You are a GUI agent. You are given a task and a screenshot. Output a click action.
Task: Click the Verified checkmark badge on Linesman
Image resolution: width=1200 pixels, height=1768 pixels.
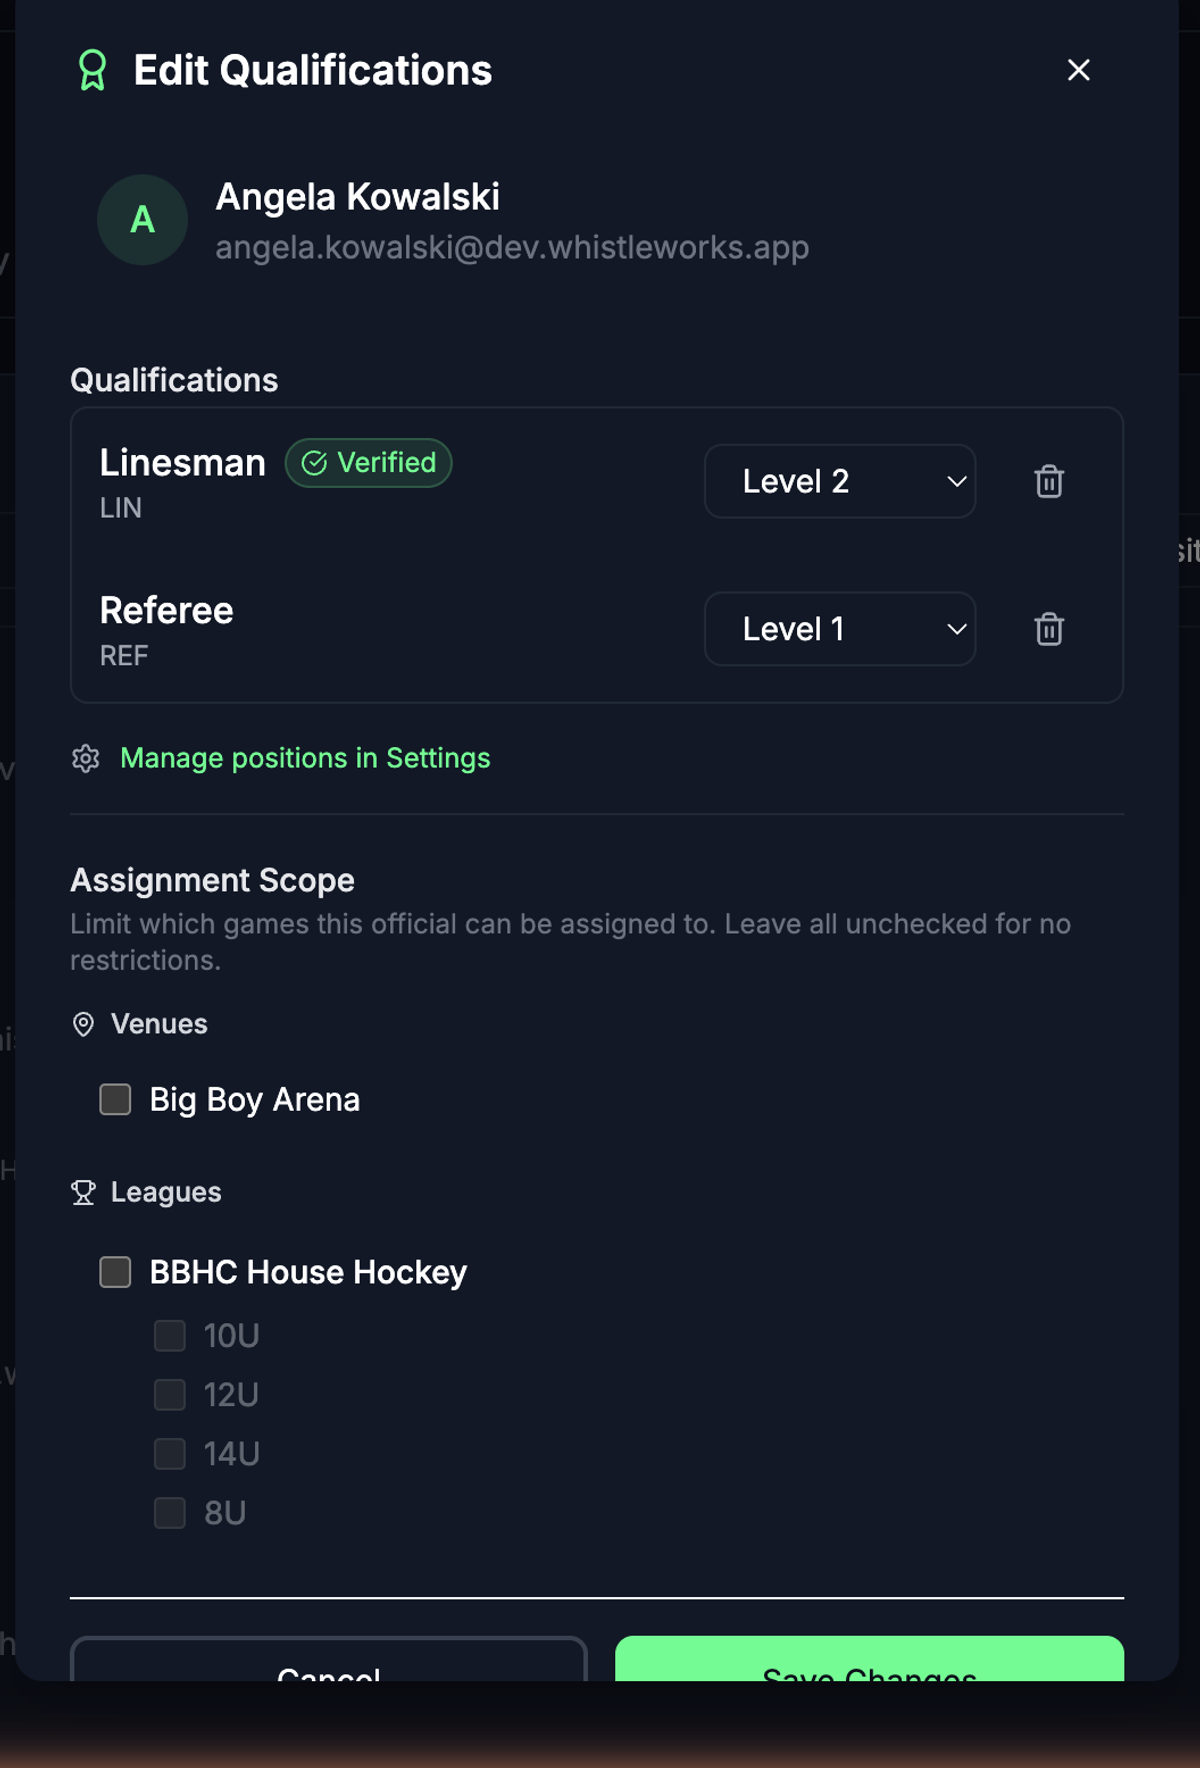pyautogui.click(x=368, y=463)
